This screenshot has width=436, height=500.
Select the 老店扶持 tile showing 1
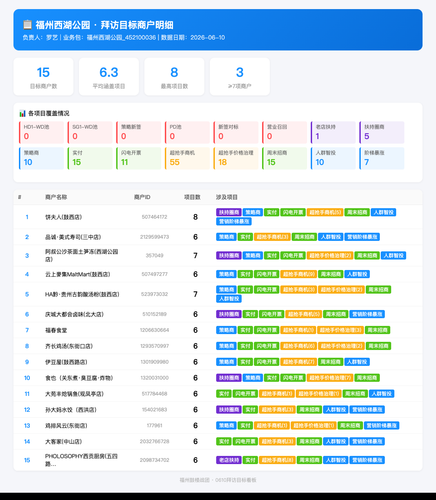click(x=333, y=132)
